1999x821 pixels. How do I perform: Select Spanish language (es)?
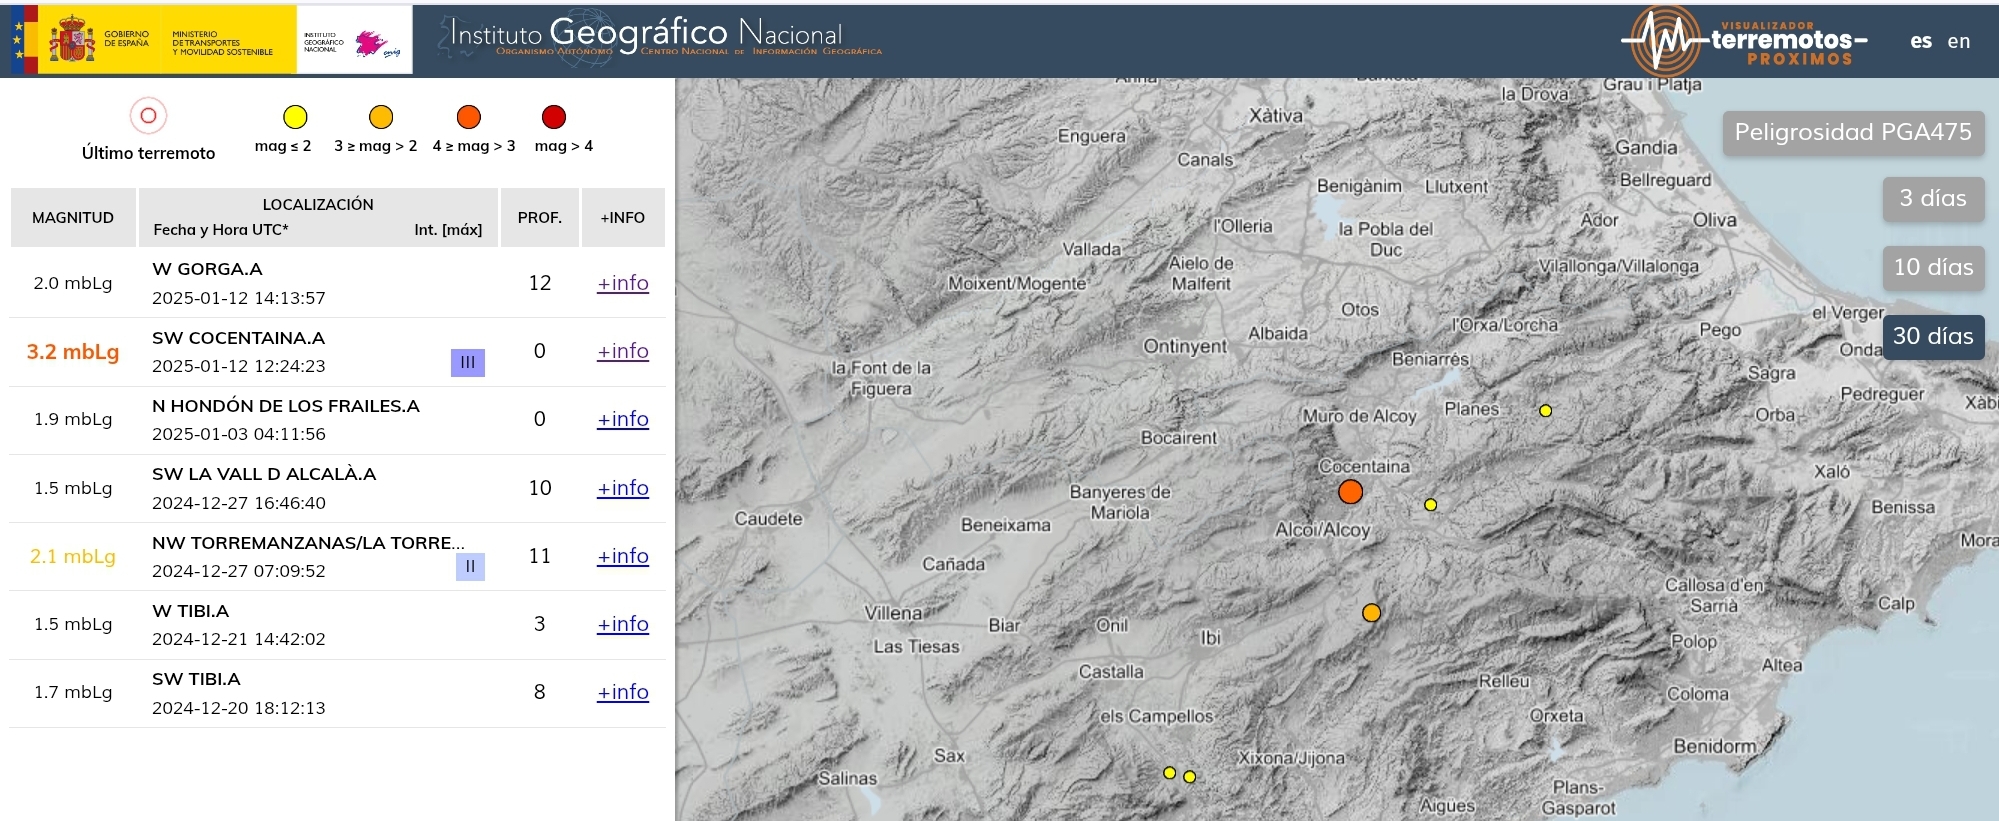click(1920, 41)
